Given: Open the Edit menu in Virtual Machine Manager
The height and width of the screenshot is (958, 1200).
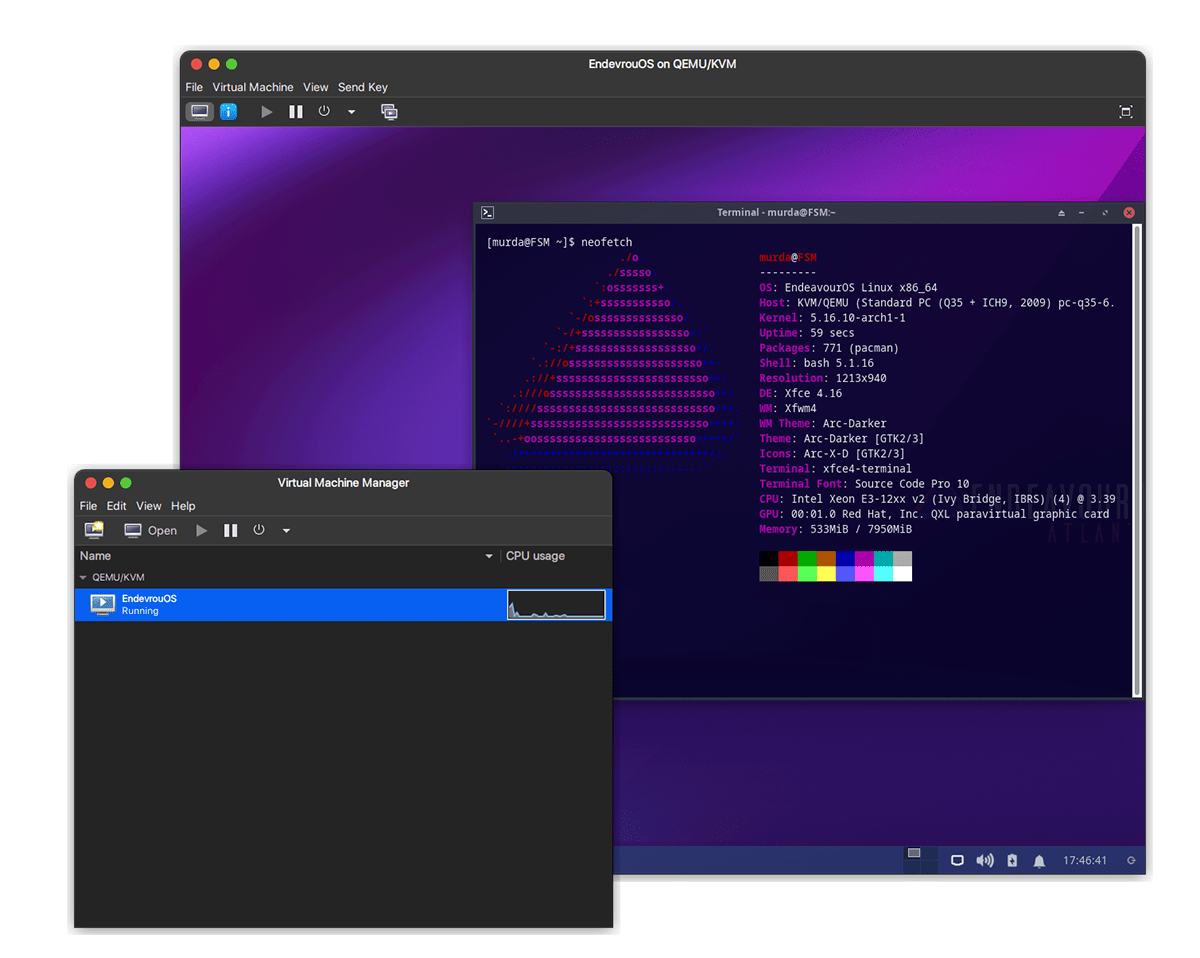Looking at the screenshot, I should tap(116, 506).
